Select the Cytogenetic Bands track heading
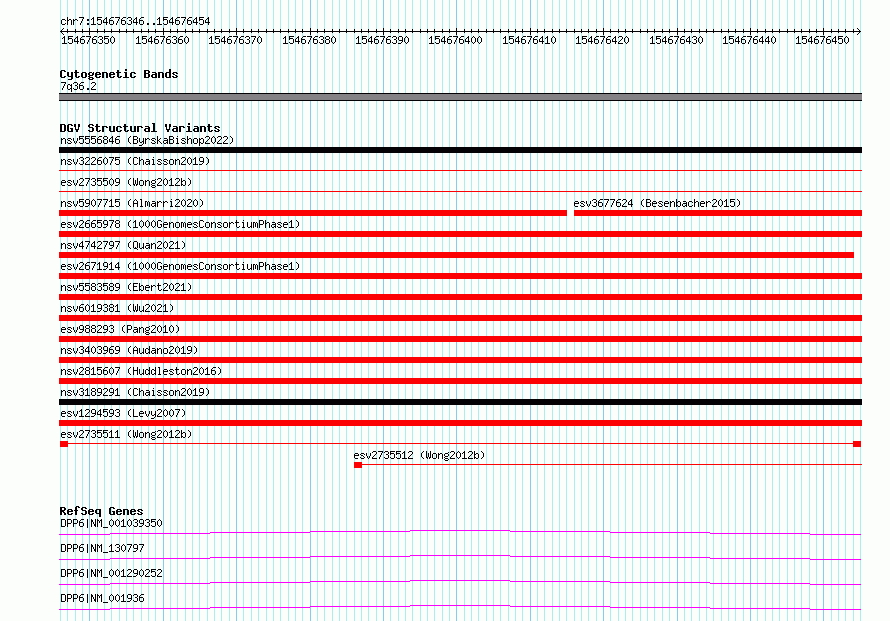This screenshot has height=621, width=890. [119, 74]
